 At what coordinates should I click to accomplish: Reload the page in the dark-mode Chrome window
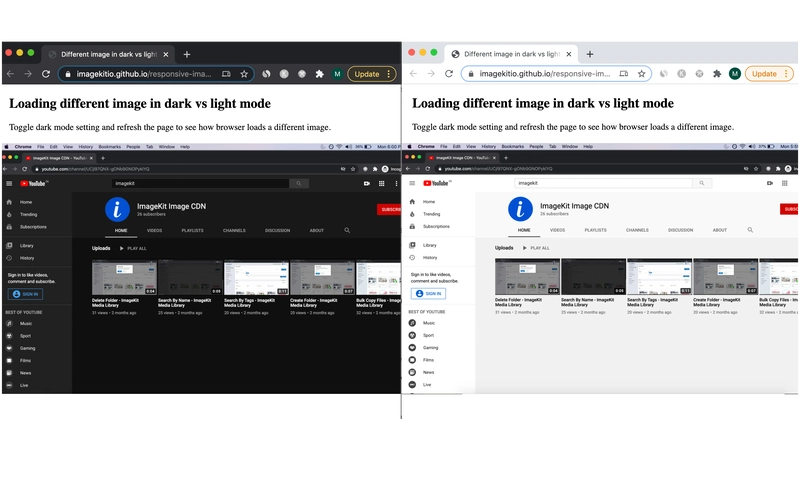[x=46, y=74]
